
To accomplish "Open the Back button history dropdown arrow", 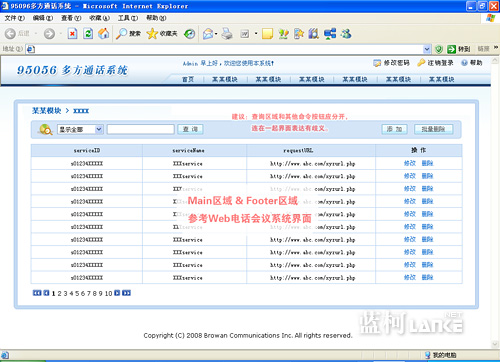I will pyautogui.click(x=36, y=33).
